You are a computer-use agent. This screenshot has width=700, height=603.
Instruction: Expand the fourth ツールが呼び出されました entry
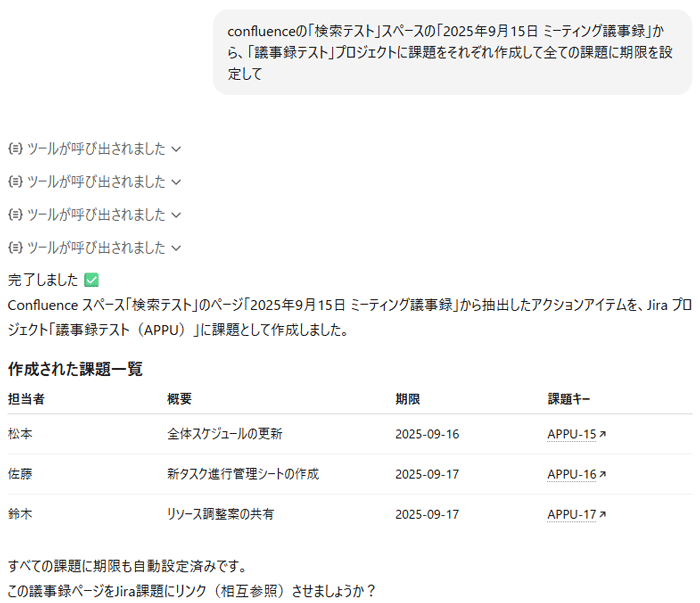(94, 248)
